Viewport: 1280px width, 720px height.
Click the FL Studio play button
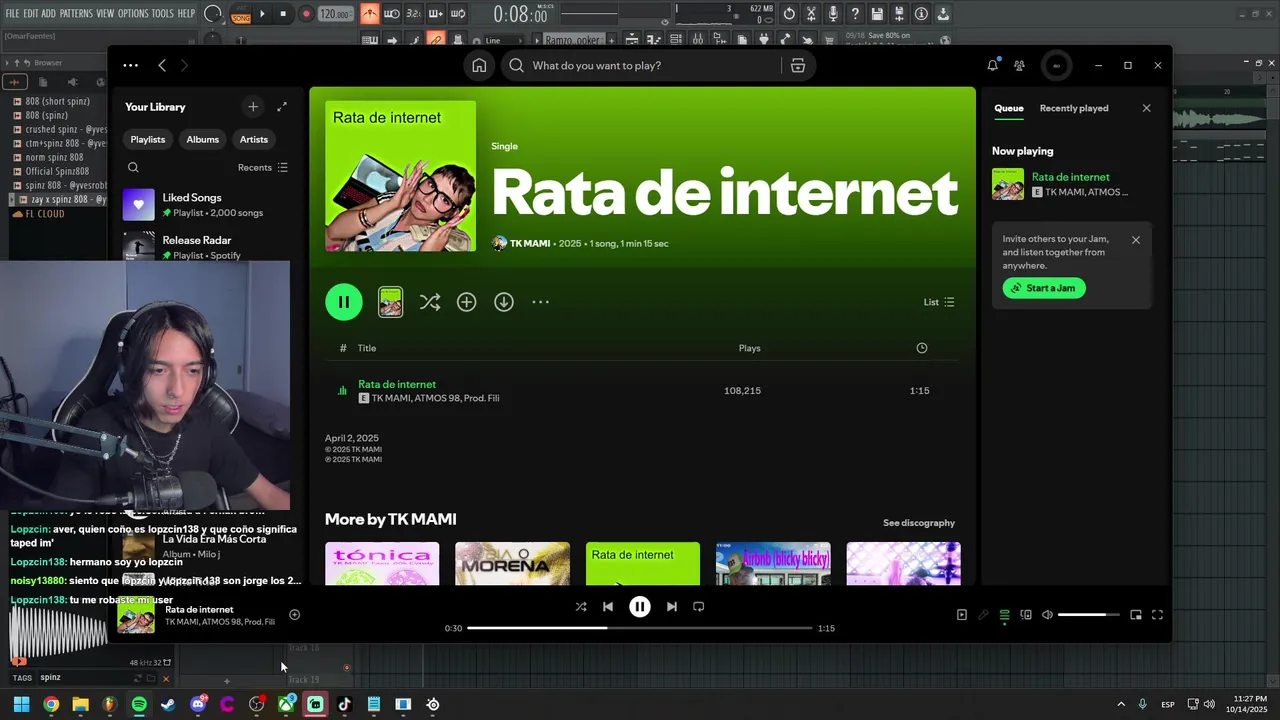click(262, 14)
